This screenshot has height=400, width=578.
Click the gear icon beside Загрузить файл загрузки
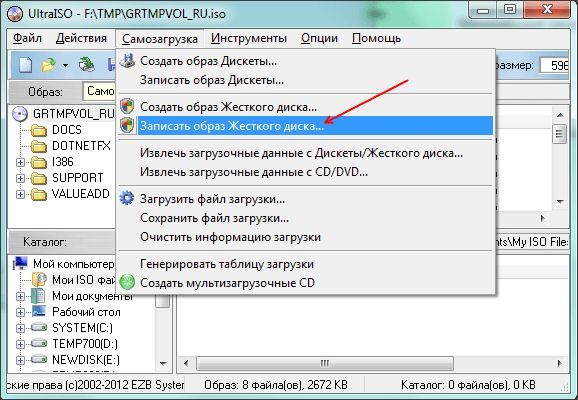(x=127, y=198)
